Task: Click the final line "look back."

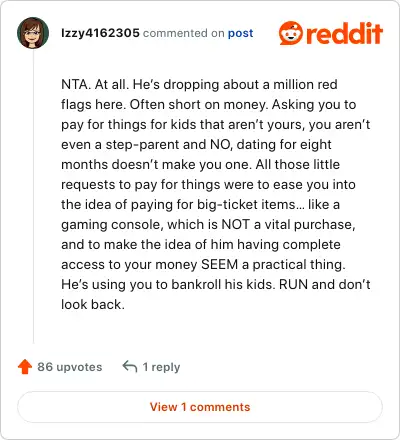Action: coord(93,304)
